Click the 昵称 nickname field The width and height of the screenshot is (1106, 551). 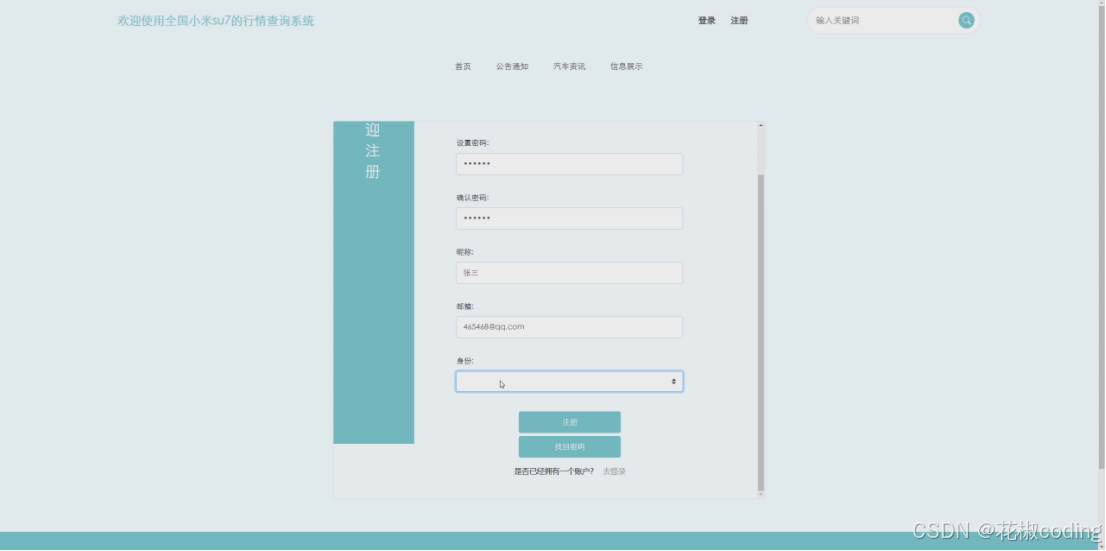coord(569,272)
